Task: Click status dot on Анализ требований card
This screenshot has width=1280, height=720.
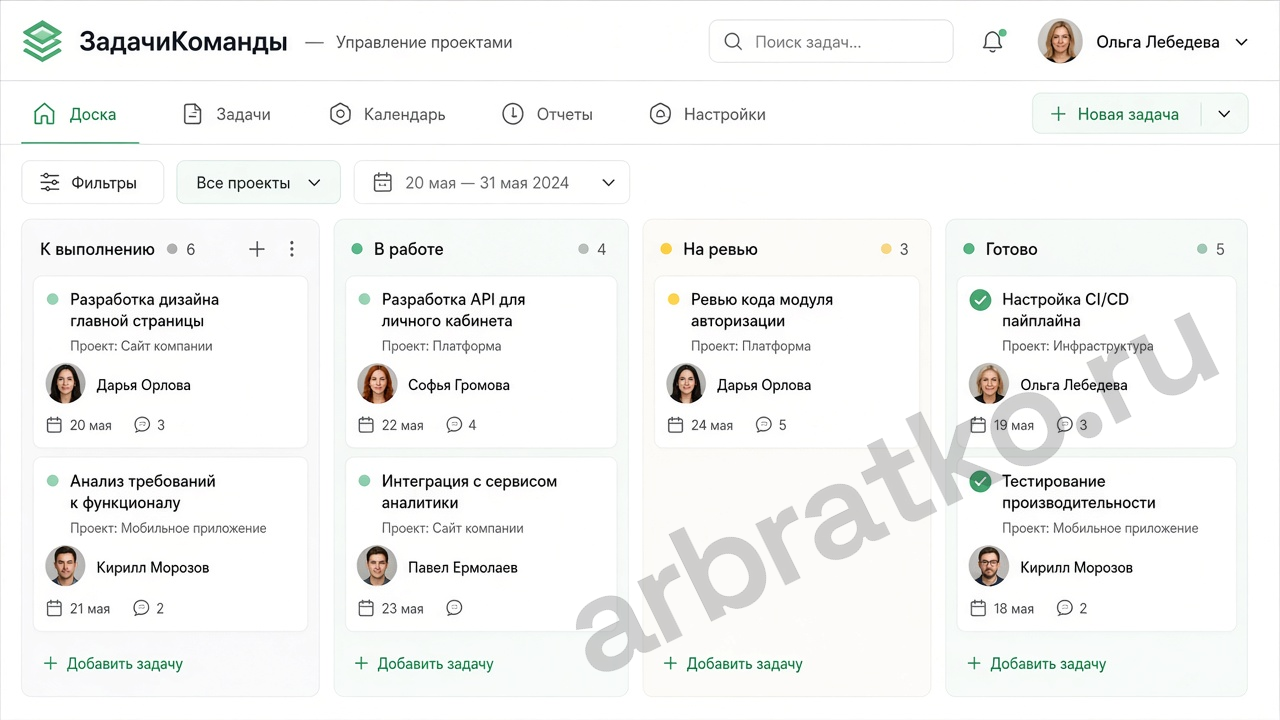Action: point(53,481)
